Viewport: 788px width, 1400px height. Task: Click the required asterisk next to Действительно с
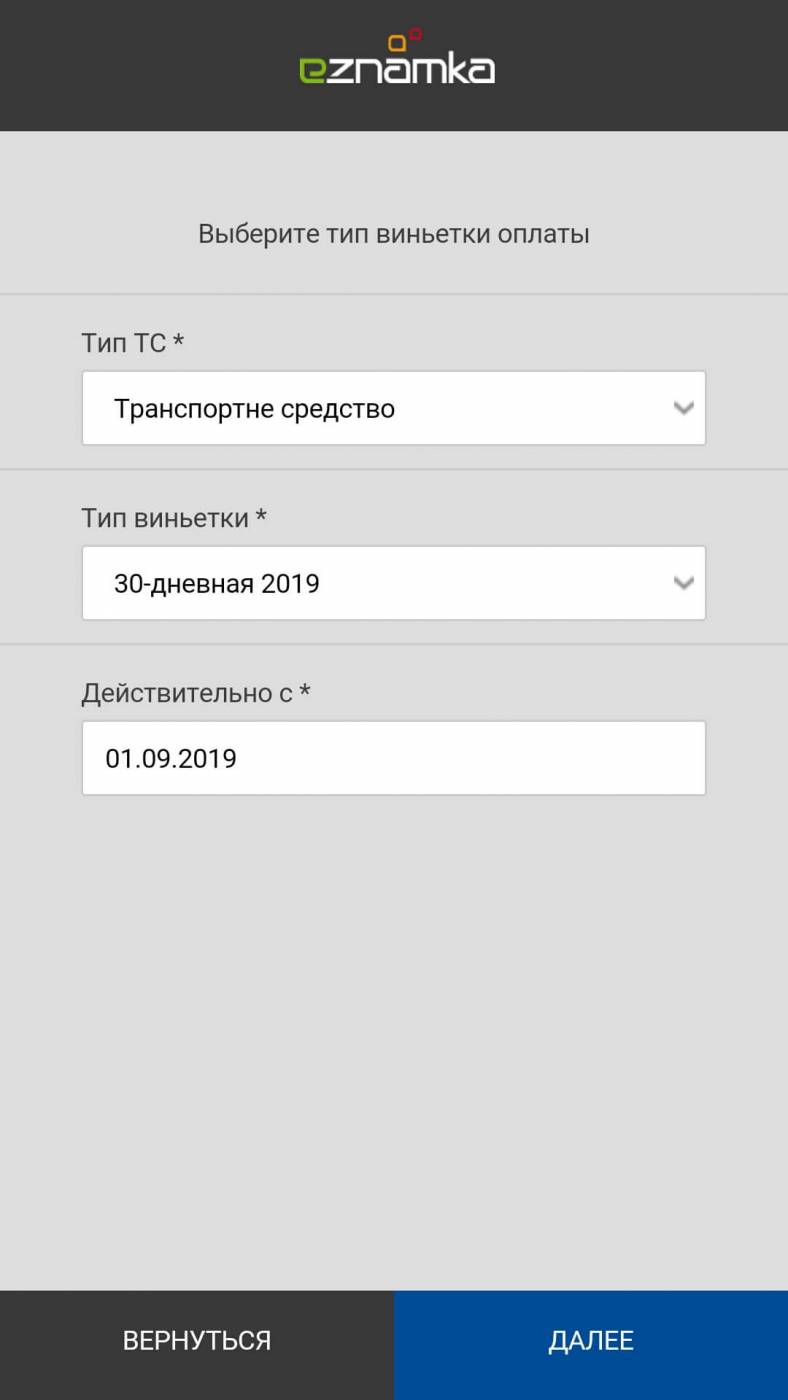(x=305, y=692)
